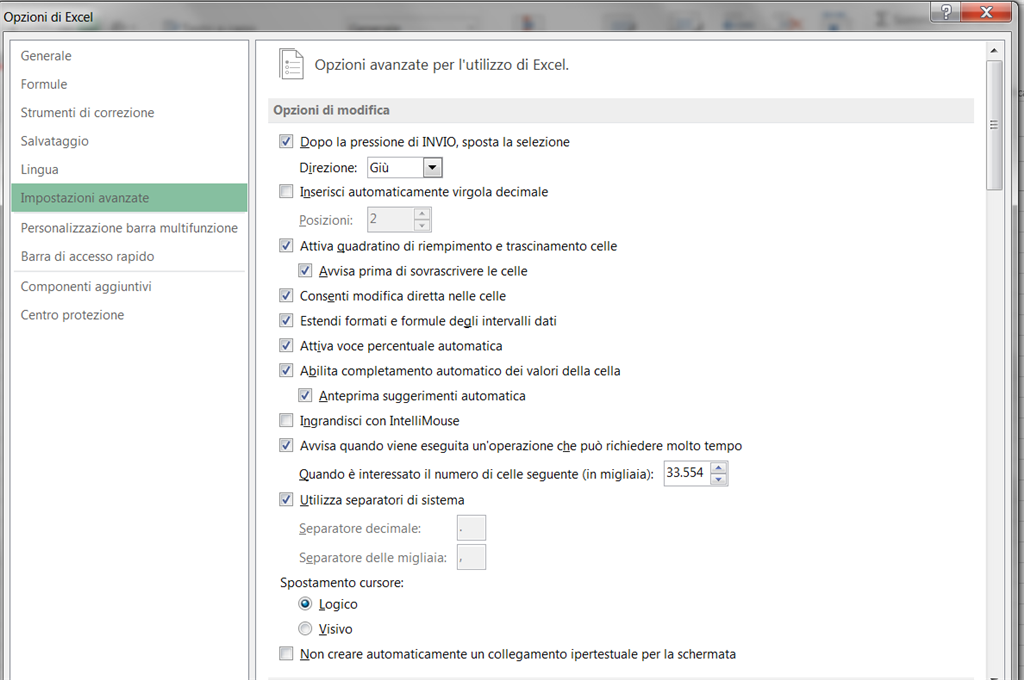The height and width of the screenshot is (680, 1024).
Task: Click the Separatore delle migliaia field
Action: [x=471, y=557]
